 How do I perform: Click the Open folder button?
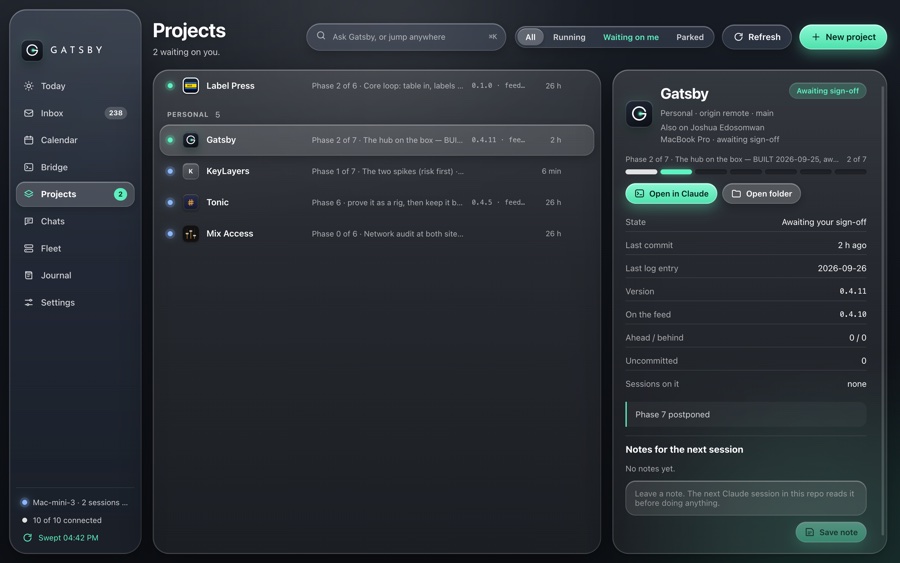[761, 193]
